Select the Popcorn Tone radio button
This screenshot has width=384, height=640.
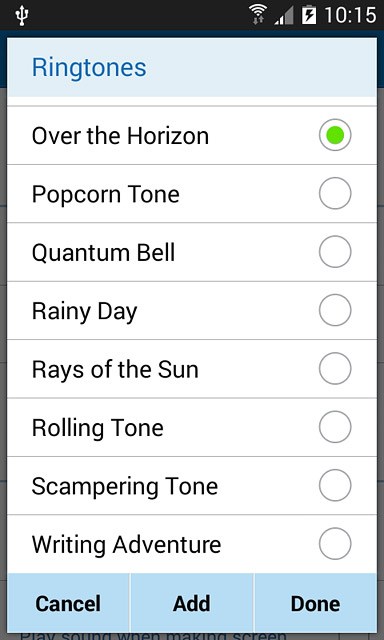[335, 193]
